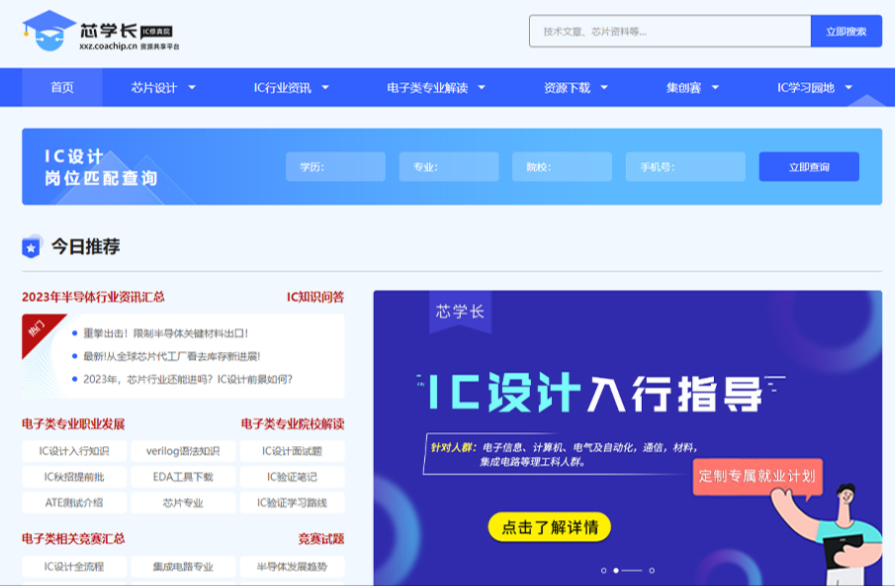895x586 pixels.
Task: Select the ATE测试介绍 tag
Action: click(x=74, y=503)
